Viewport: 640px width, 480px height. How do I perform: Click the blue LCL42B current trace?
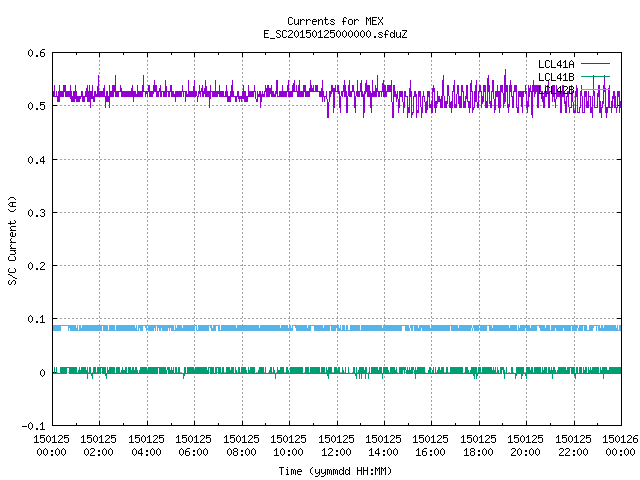337,328
